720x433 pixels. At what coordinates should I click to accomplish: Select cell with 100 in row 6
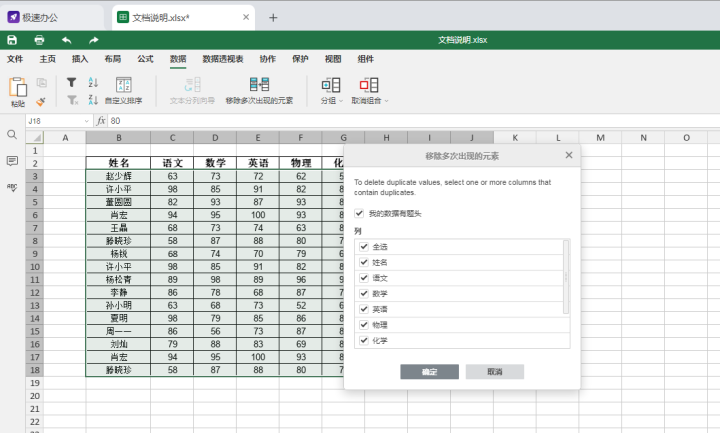258,215
